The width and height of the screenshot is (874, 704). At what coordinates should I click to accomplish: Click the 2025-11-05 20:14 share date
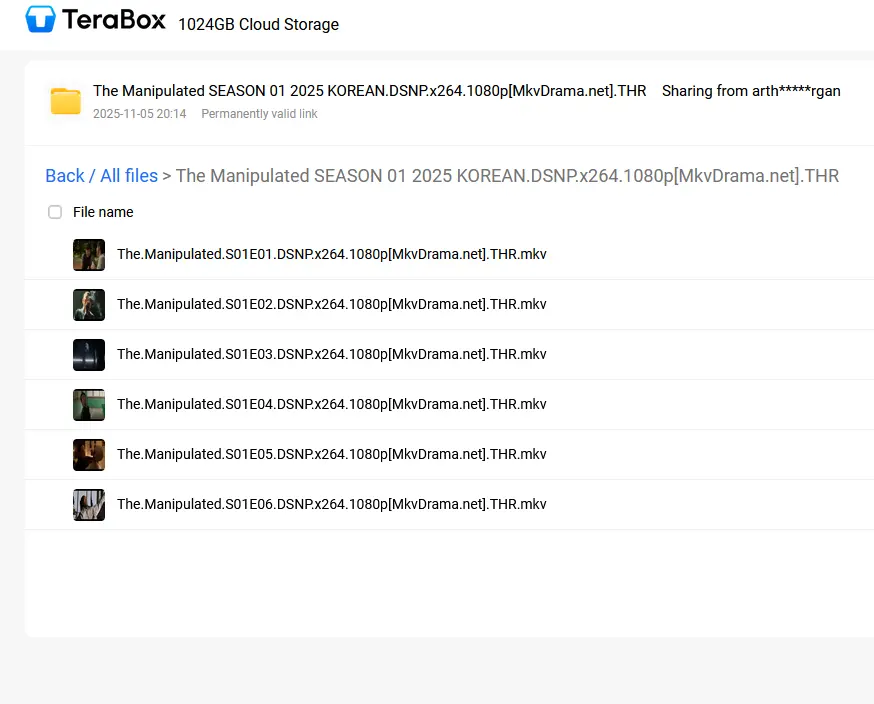coord(139,114)
